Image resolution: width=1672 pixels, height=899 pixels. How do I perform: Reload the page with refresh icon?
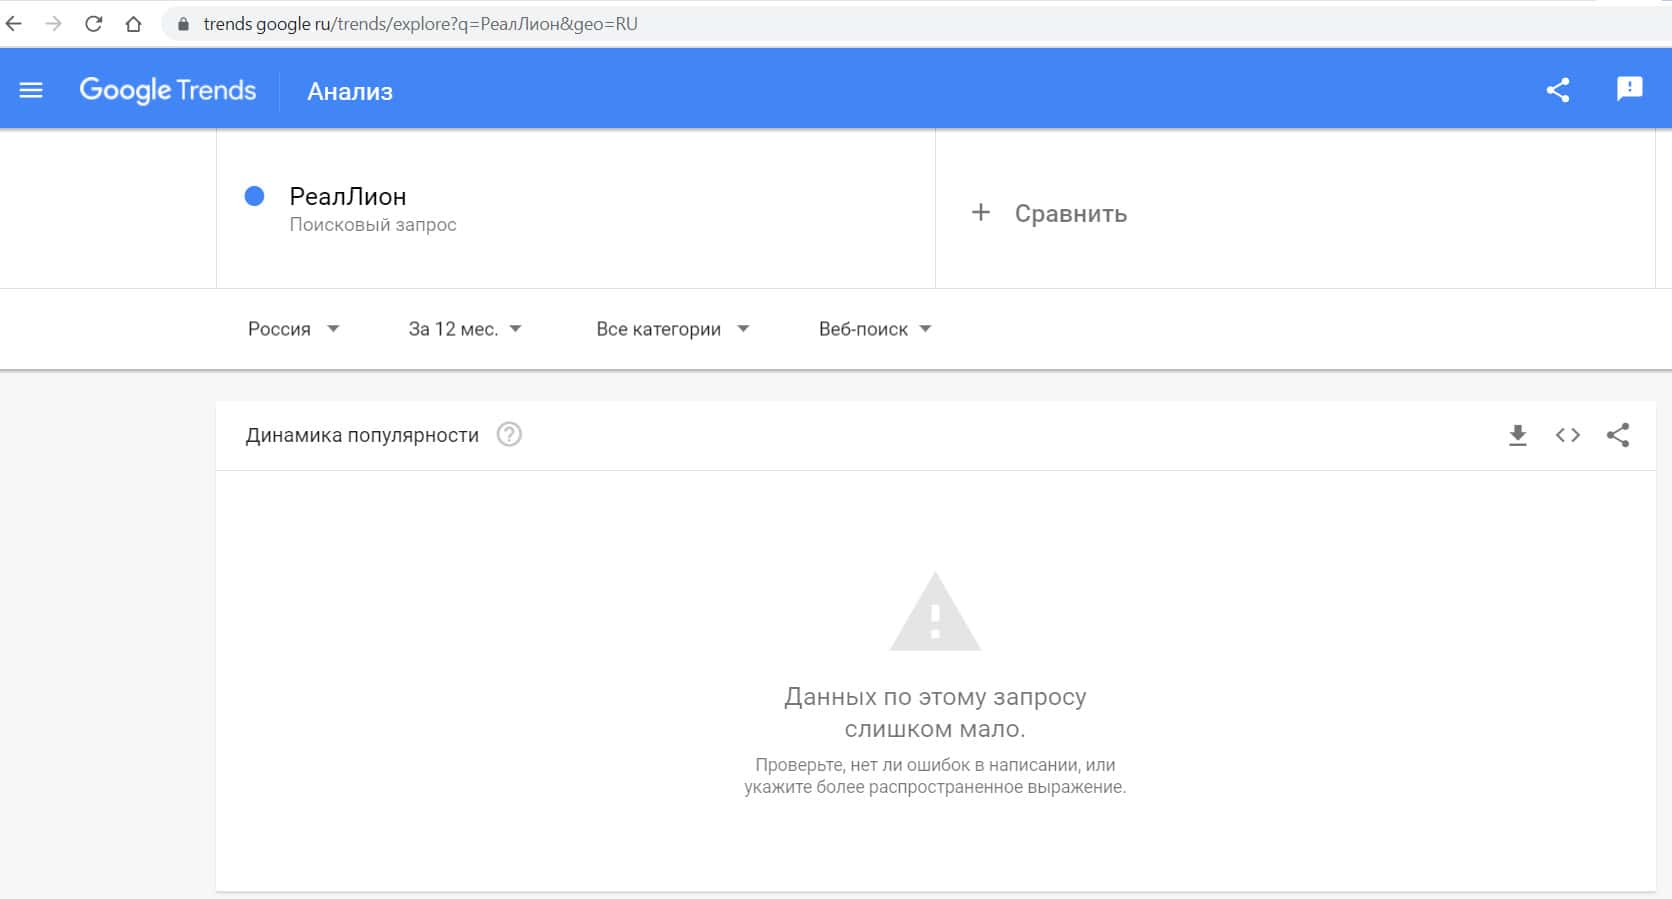coord(94,24)
